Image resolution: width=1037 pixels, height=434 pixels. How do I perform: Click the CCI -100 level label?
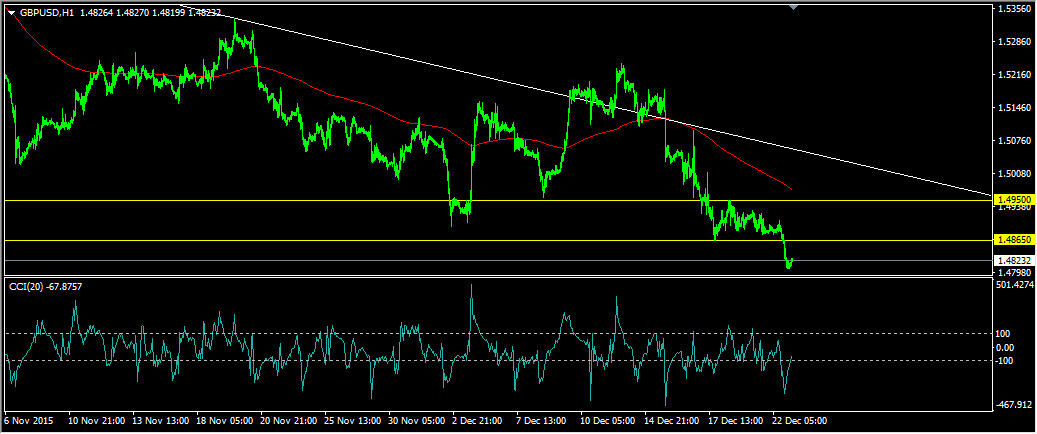(x=1005, y=361)
